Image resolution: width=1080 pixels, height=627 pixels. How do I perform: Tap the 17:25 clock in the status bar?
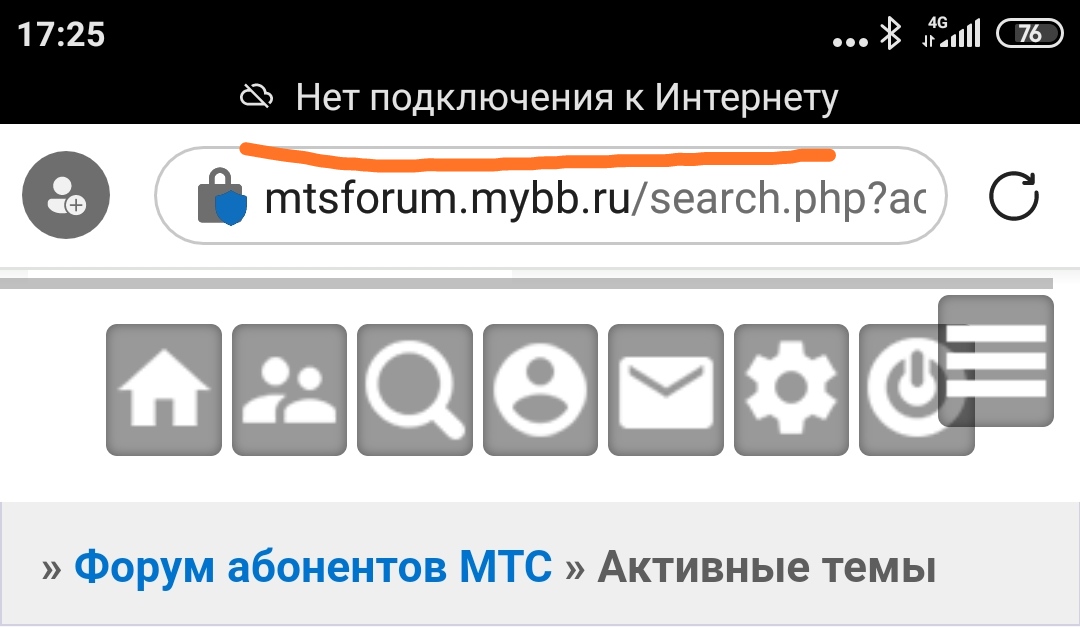click(x=61, y=34)
